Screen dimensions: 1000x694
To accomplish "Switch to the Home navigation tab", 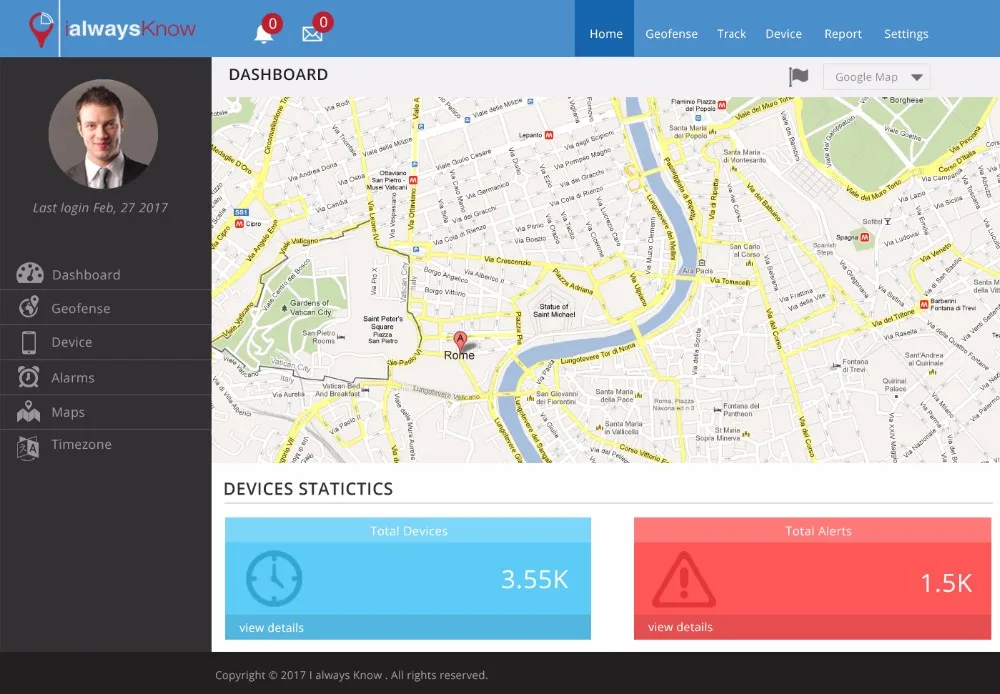I will click(605, 33).
